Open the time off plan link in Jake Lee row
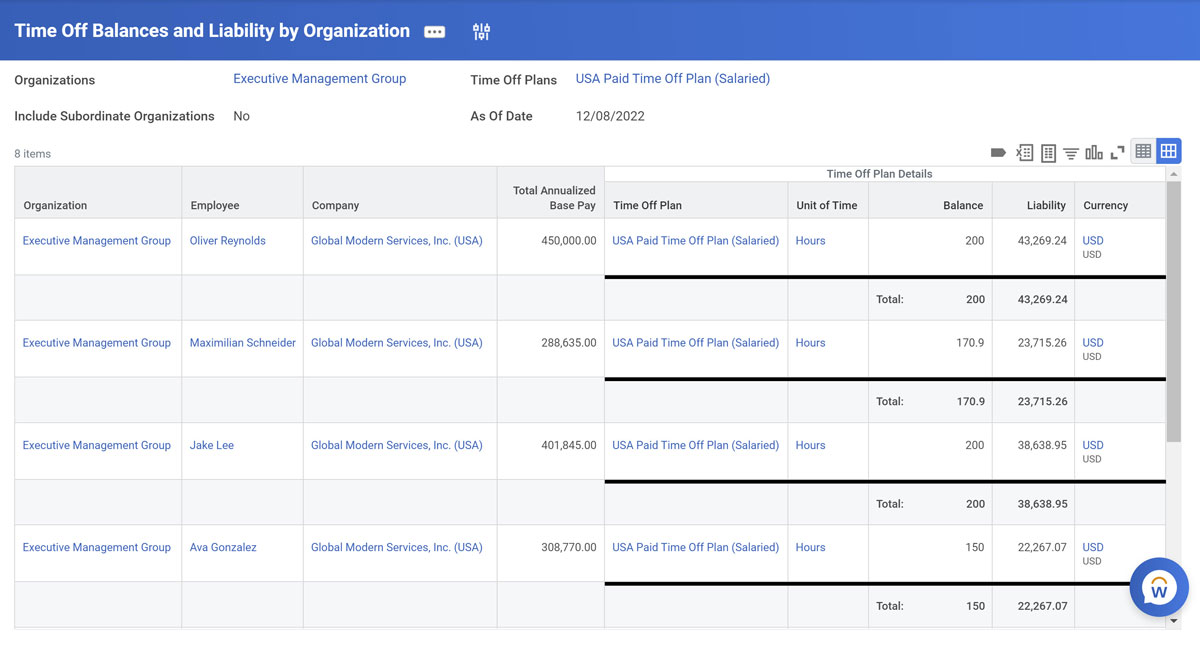Screen dimensions: 1200x646 coord(696,446)
